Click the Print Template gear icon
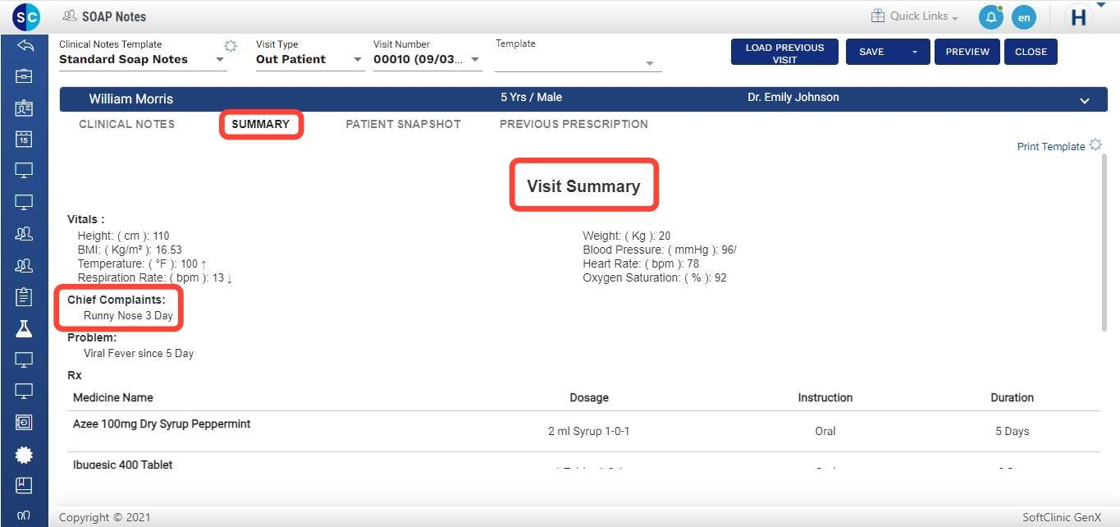Viewport: 1120px width, 527px height. [x=1095, y=146]
